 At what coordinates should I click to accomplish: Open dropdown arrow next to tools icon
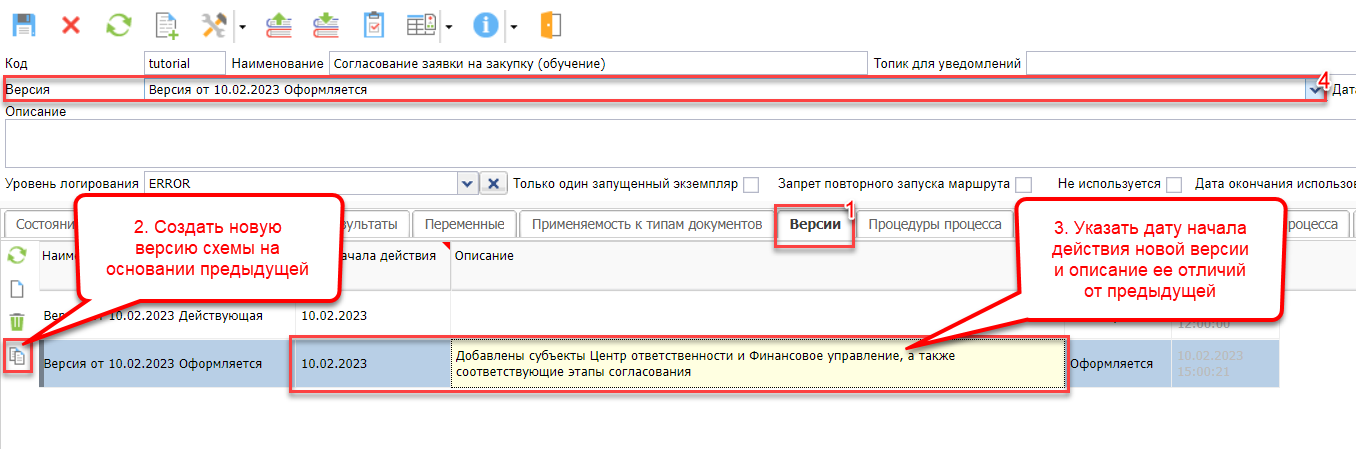point(241,26)
